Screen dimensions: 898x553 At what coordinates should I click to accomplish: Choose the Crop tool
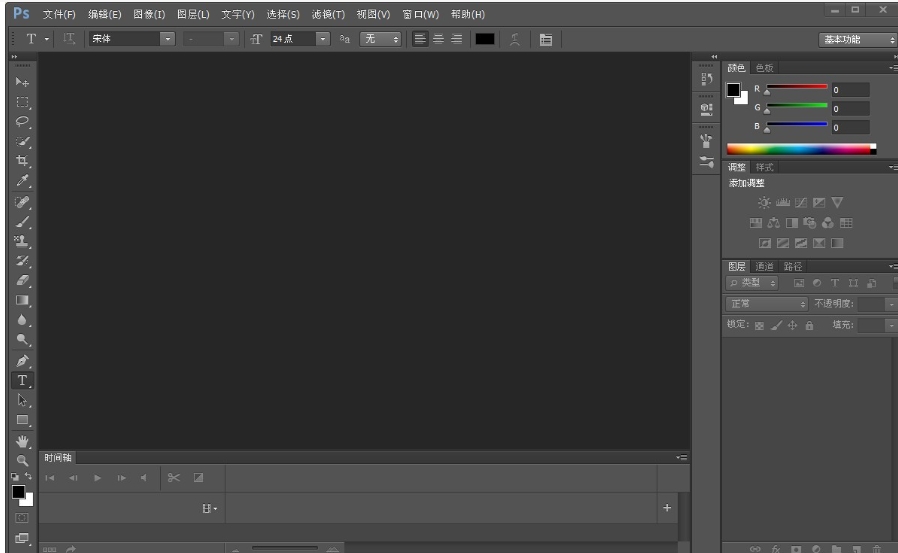pyautogui.click(x=22, y=161)
